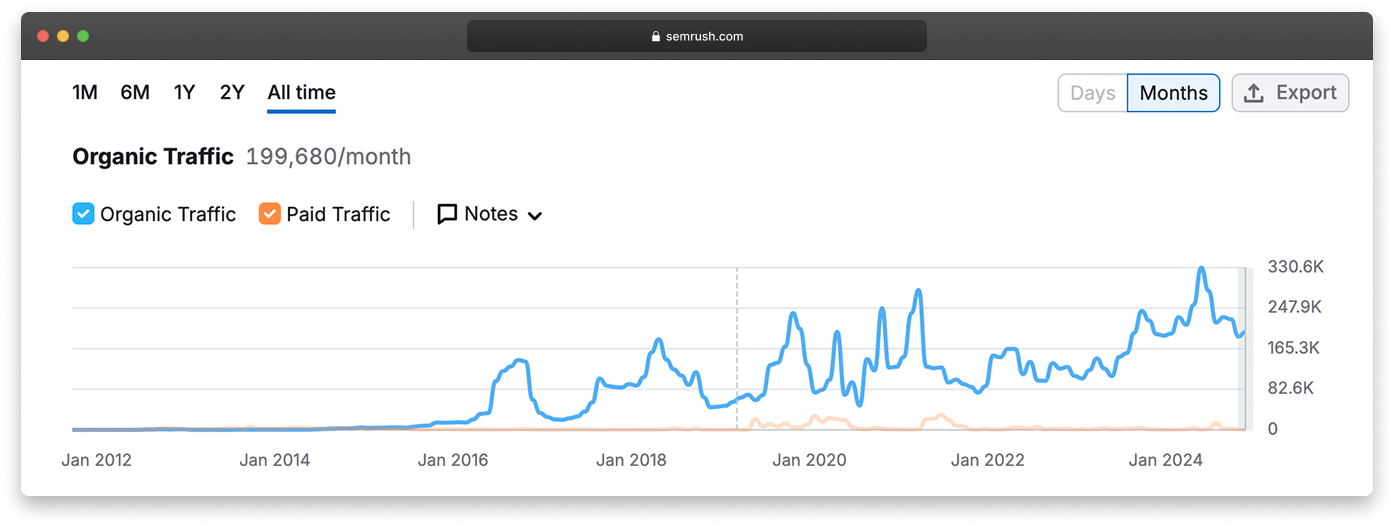Click the green macOS fullscreen window button

pyautogui.click(x=83, y=36)
